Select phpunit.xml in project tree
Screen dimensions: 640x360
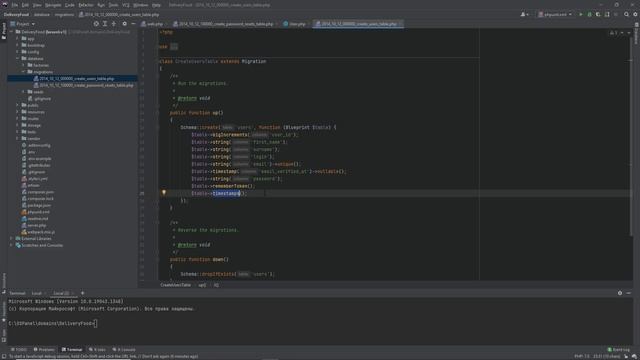click(x=36, y=212)
